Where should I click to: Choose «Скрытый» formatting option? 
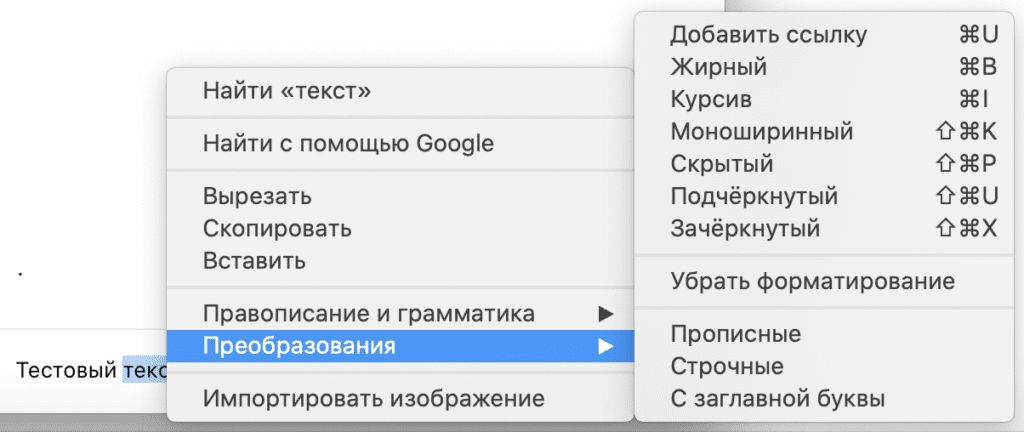[x=721, y=163]
